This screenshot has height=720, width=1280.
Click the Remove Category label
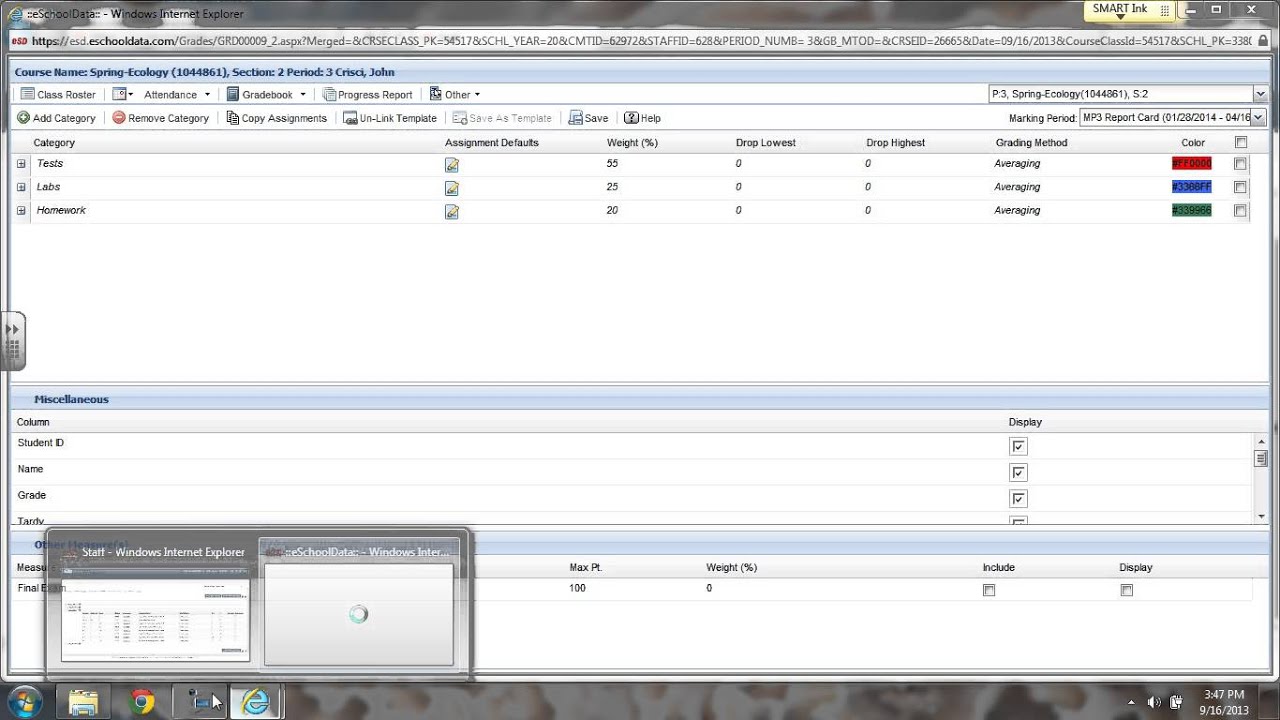tap(169, 118)
